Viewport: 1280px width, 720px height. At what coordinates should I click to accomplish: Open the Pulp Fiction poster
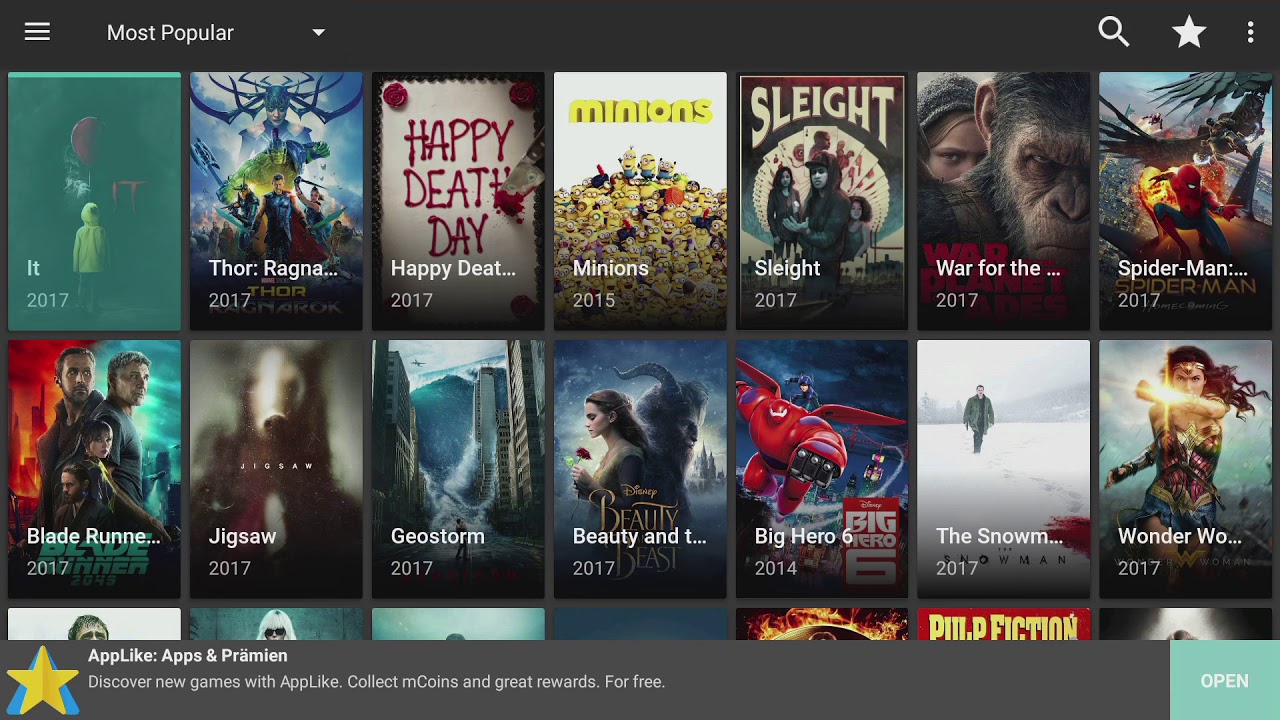point(1003,624)
